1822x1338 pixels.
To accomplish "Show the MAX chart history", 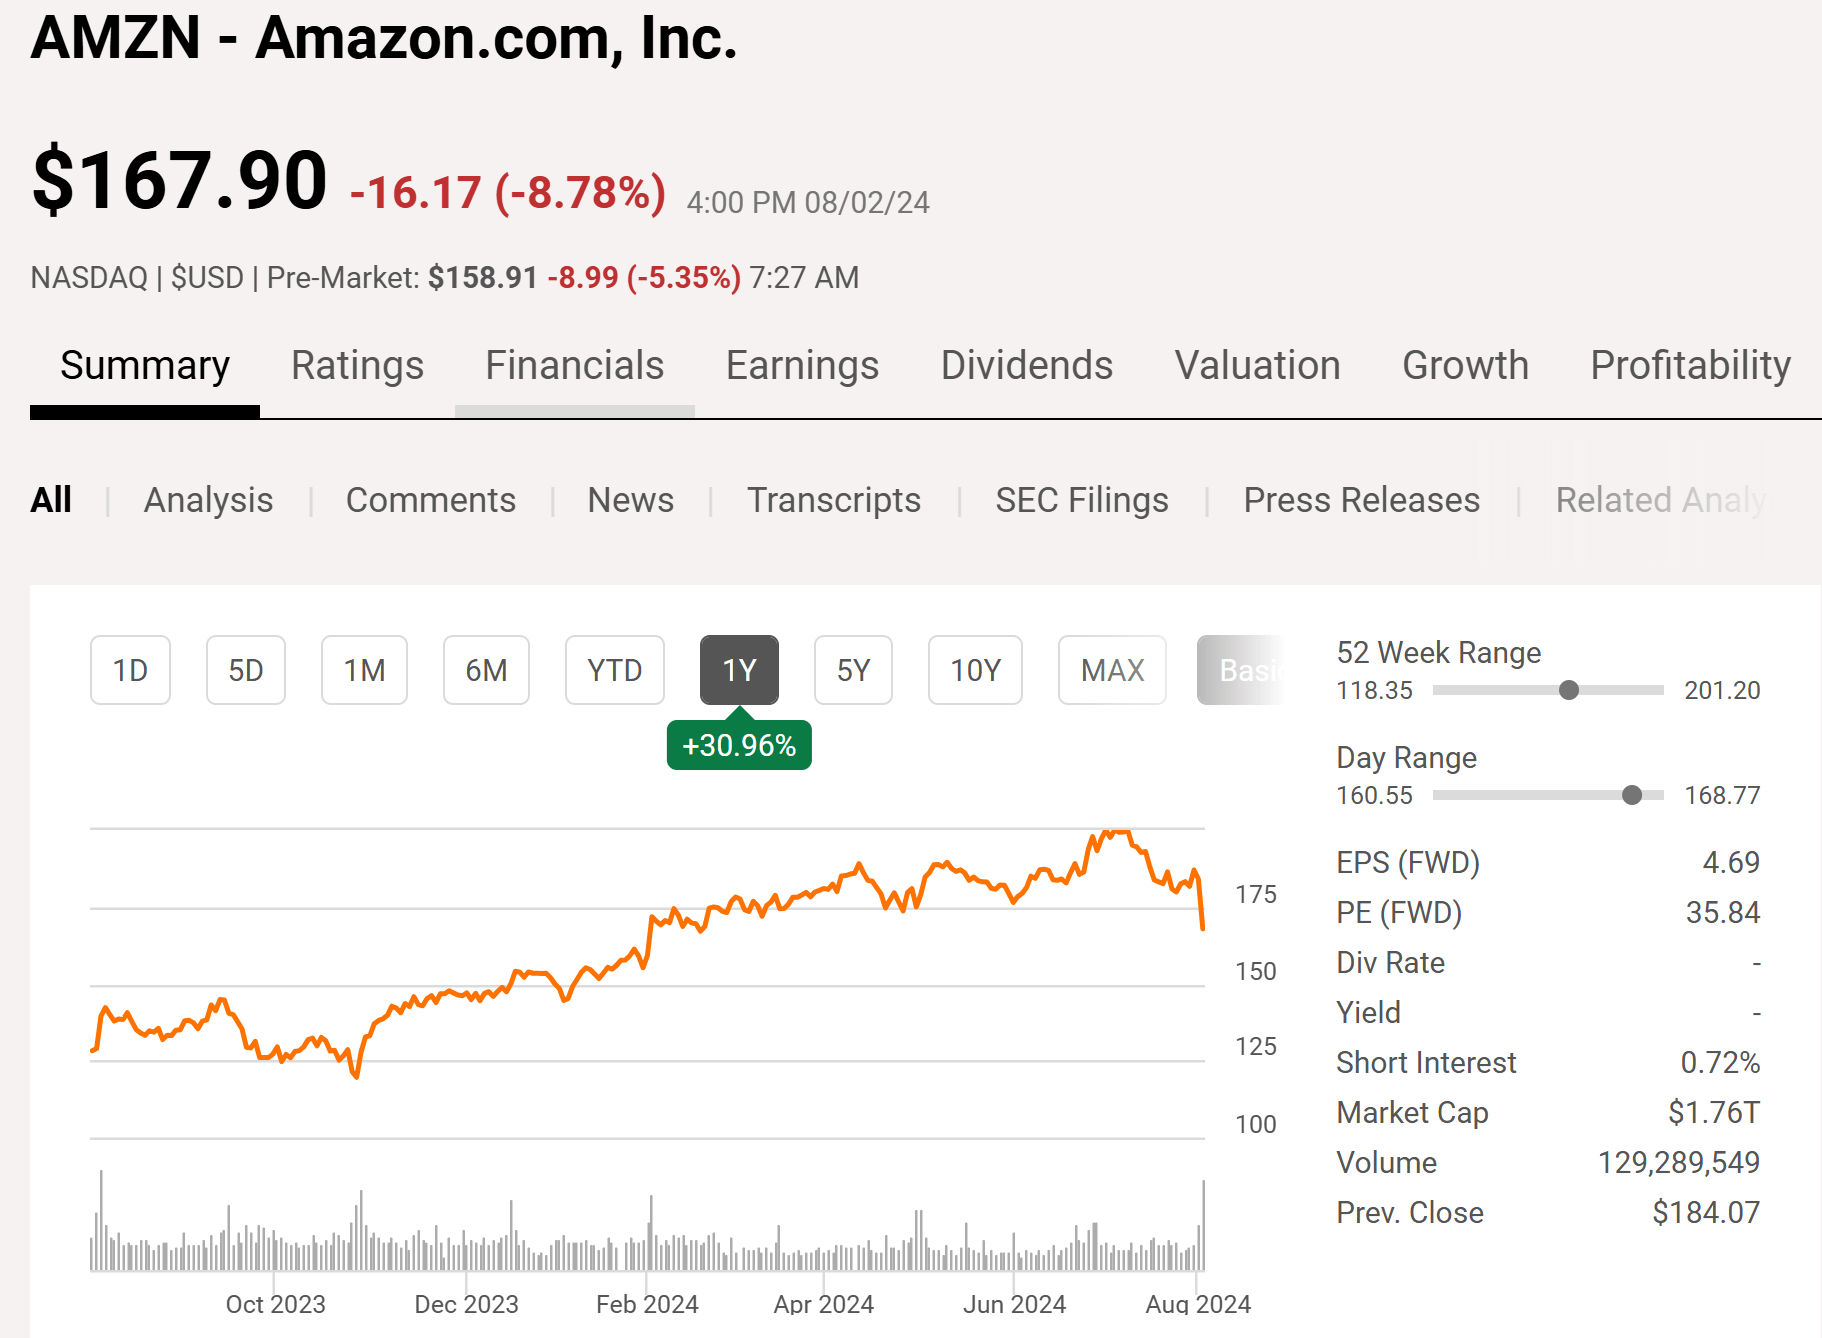I will [x=1111, y=670].
